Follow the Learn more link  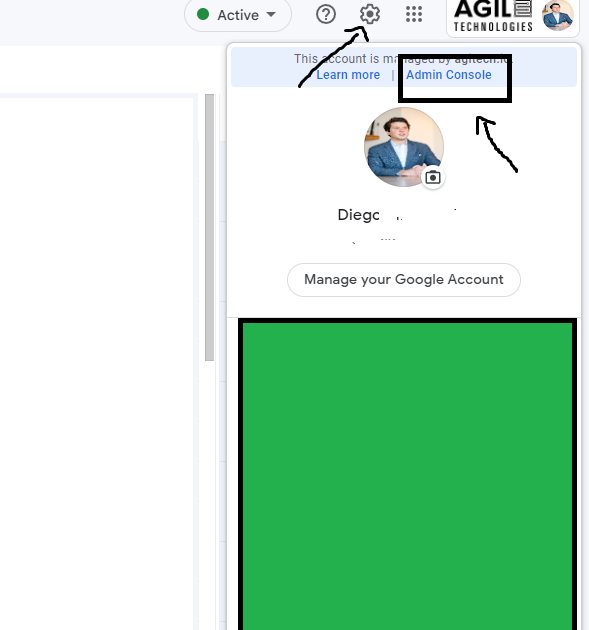tap(348, 75)
